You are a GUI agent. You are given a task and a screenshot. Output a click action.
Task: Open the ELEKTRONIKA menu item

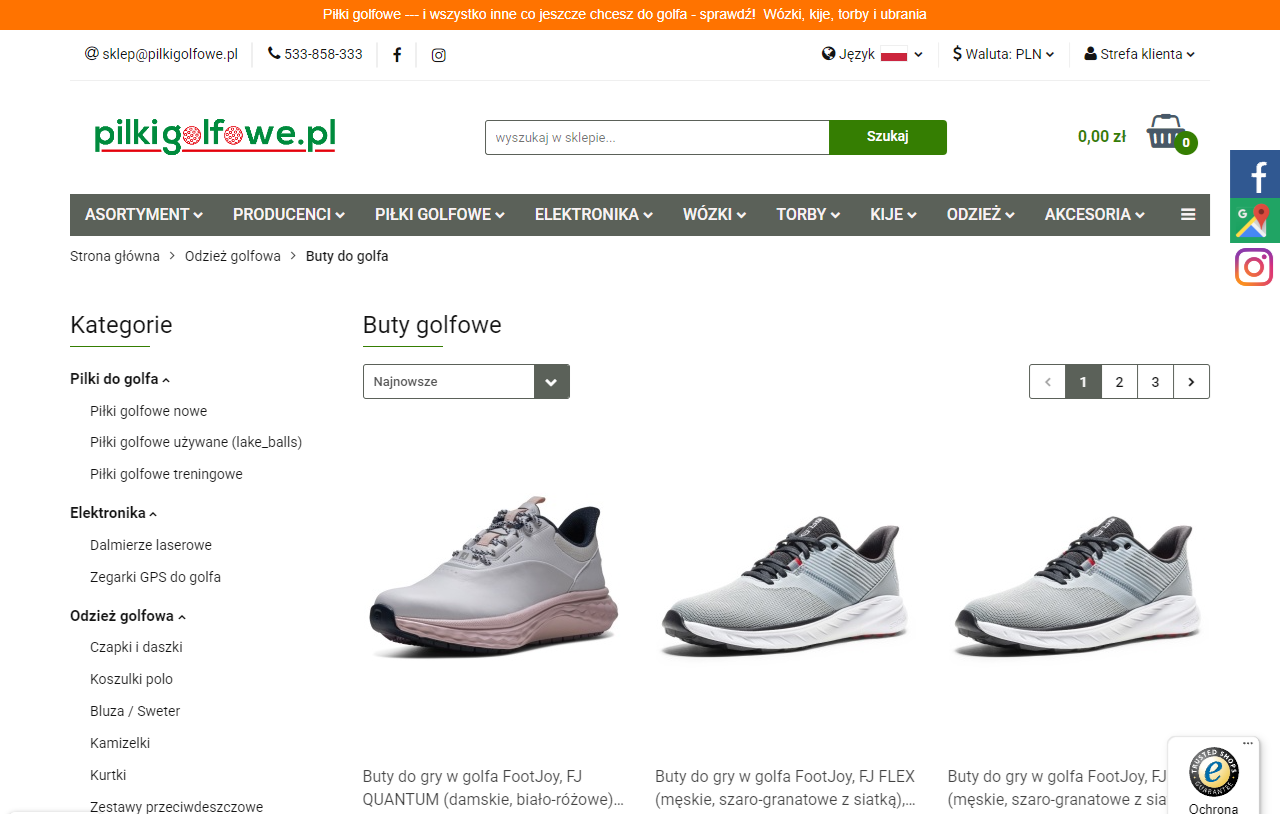pos(593,214)
